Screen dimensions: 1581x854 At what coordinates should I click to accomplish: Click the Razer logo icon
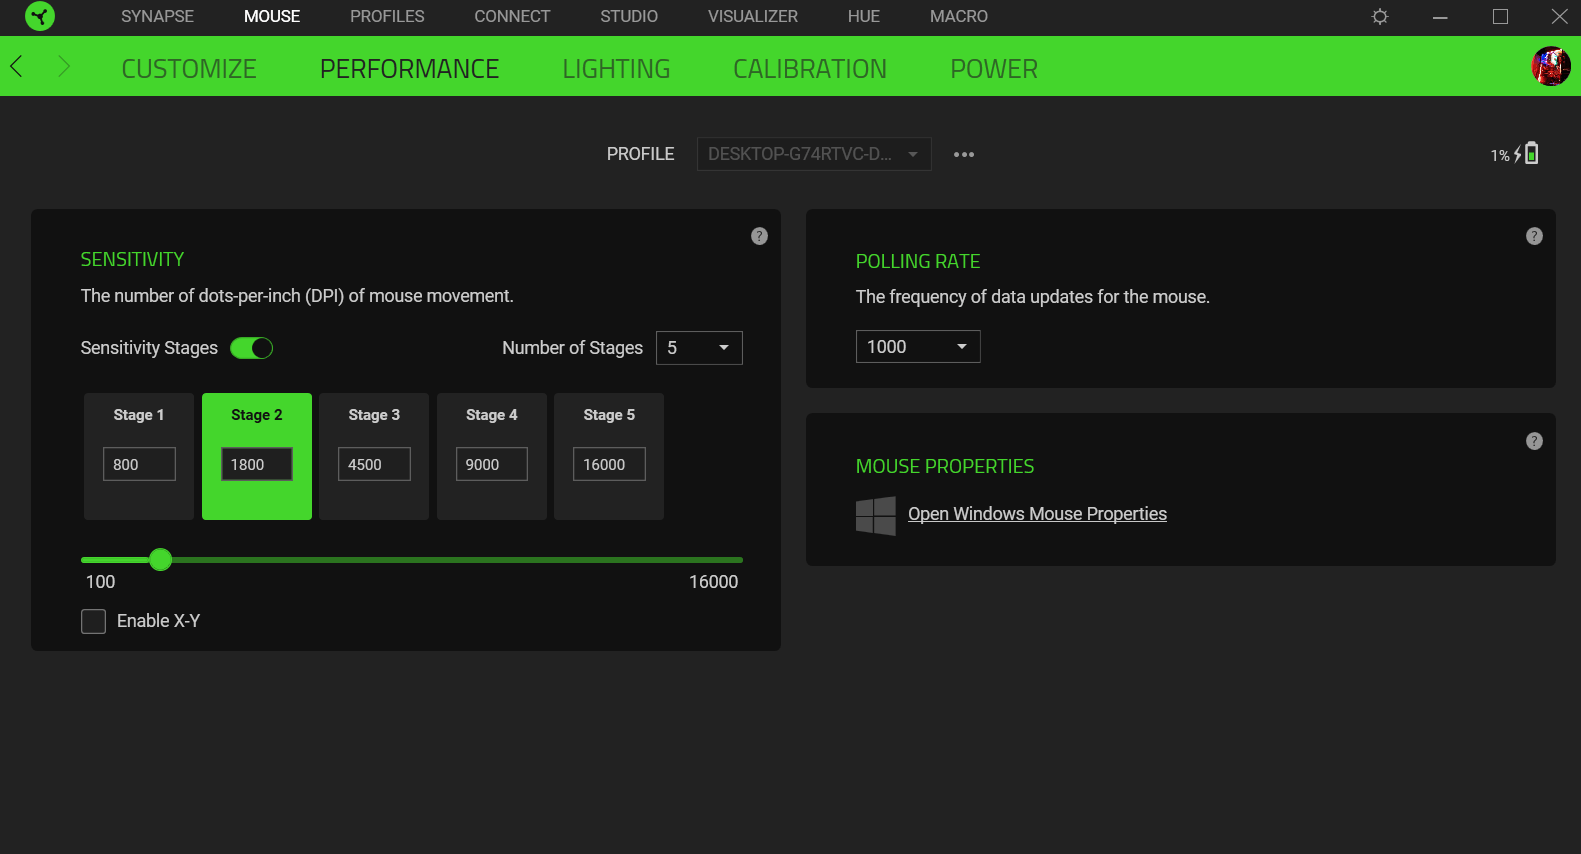[x=40, y=16]
